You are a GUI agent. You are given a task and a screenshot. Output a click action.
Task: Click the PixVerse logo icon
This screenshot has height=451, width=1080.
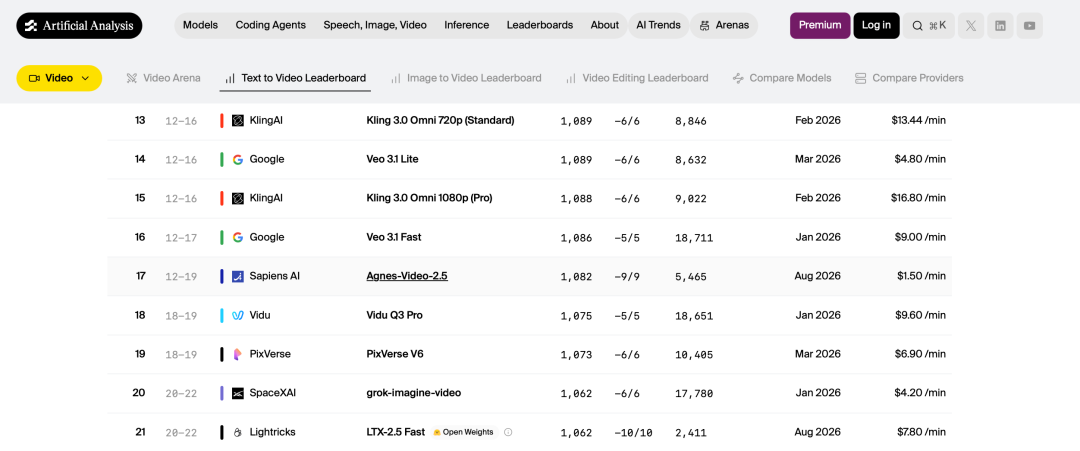pos(238,354)
